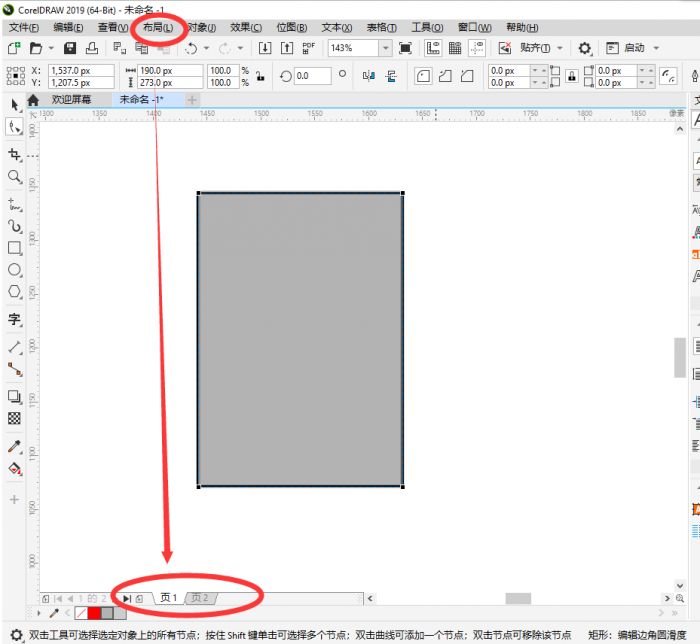Image resolution: width=700 pixels, height=644 pixels.
Task: Toggle the Show grid button
Action: tap(455, 48)
